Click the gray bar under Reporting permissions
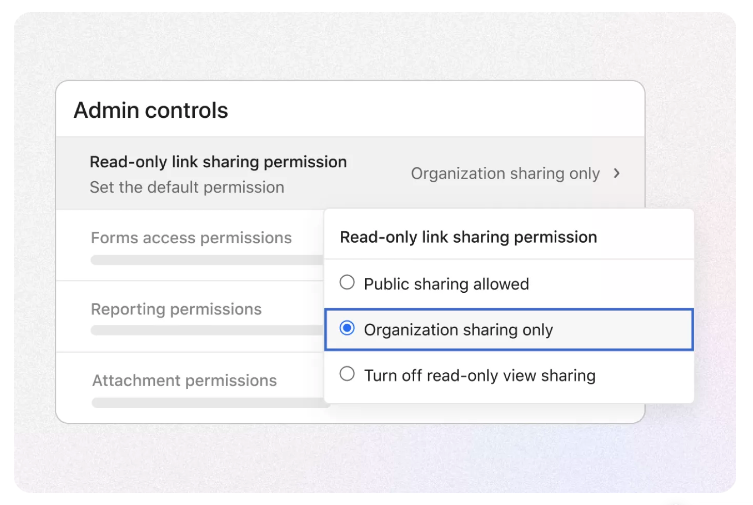 (205, 330)
